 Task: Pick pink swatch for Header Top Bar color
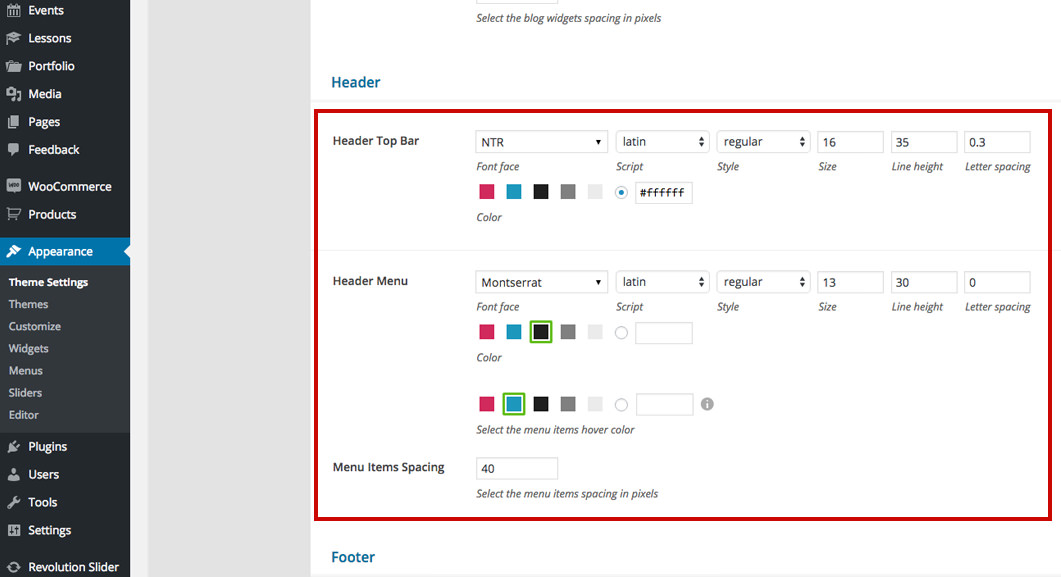487,191
